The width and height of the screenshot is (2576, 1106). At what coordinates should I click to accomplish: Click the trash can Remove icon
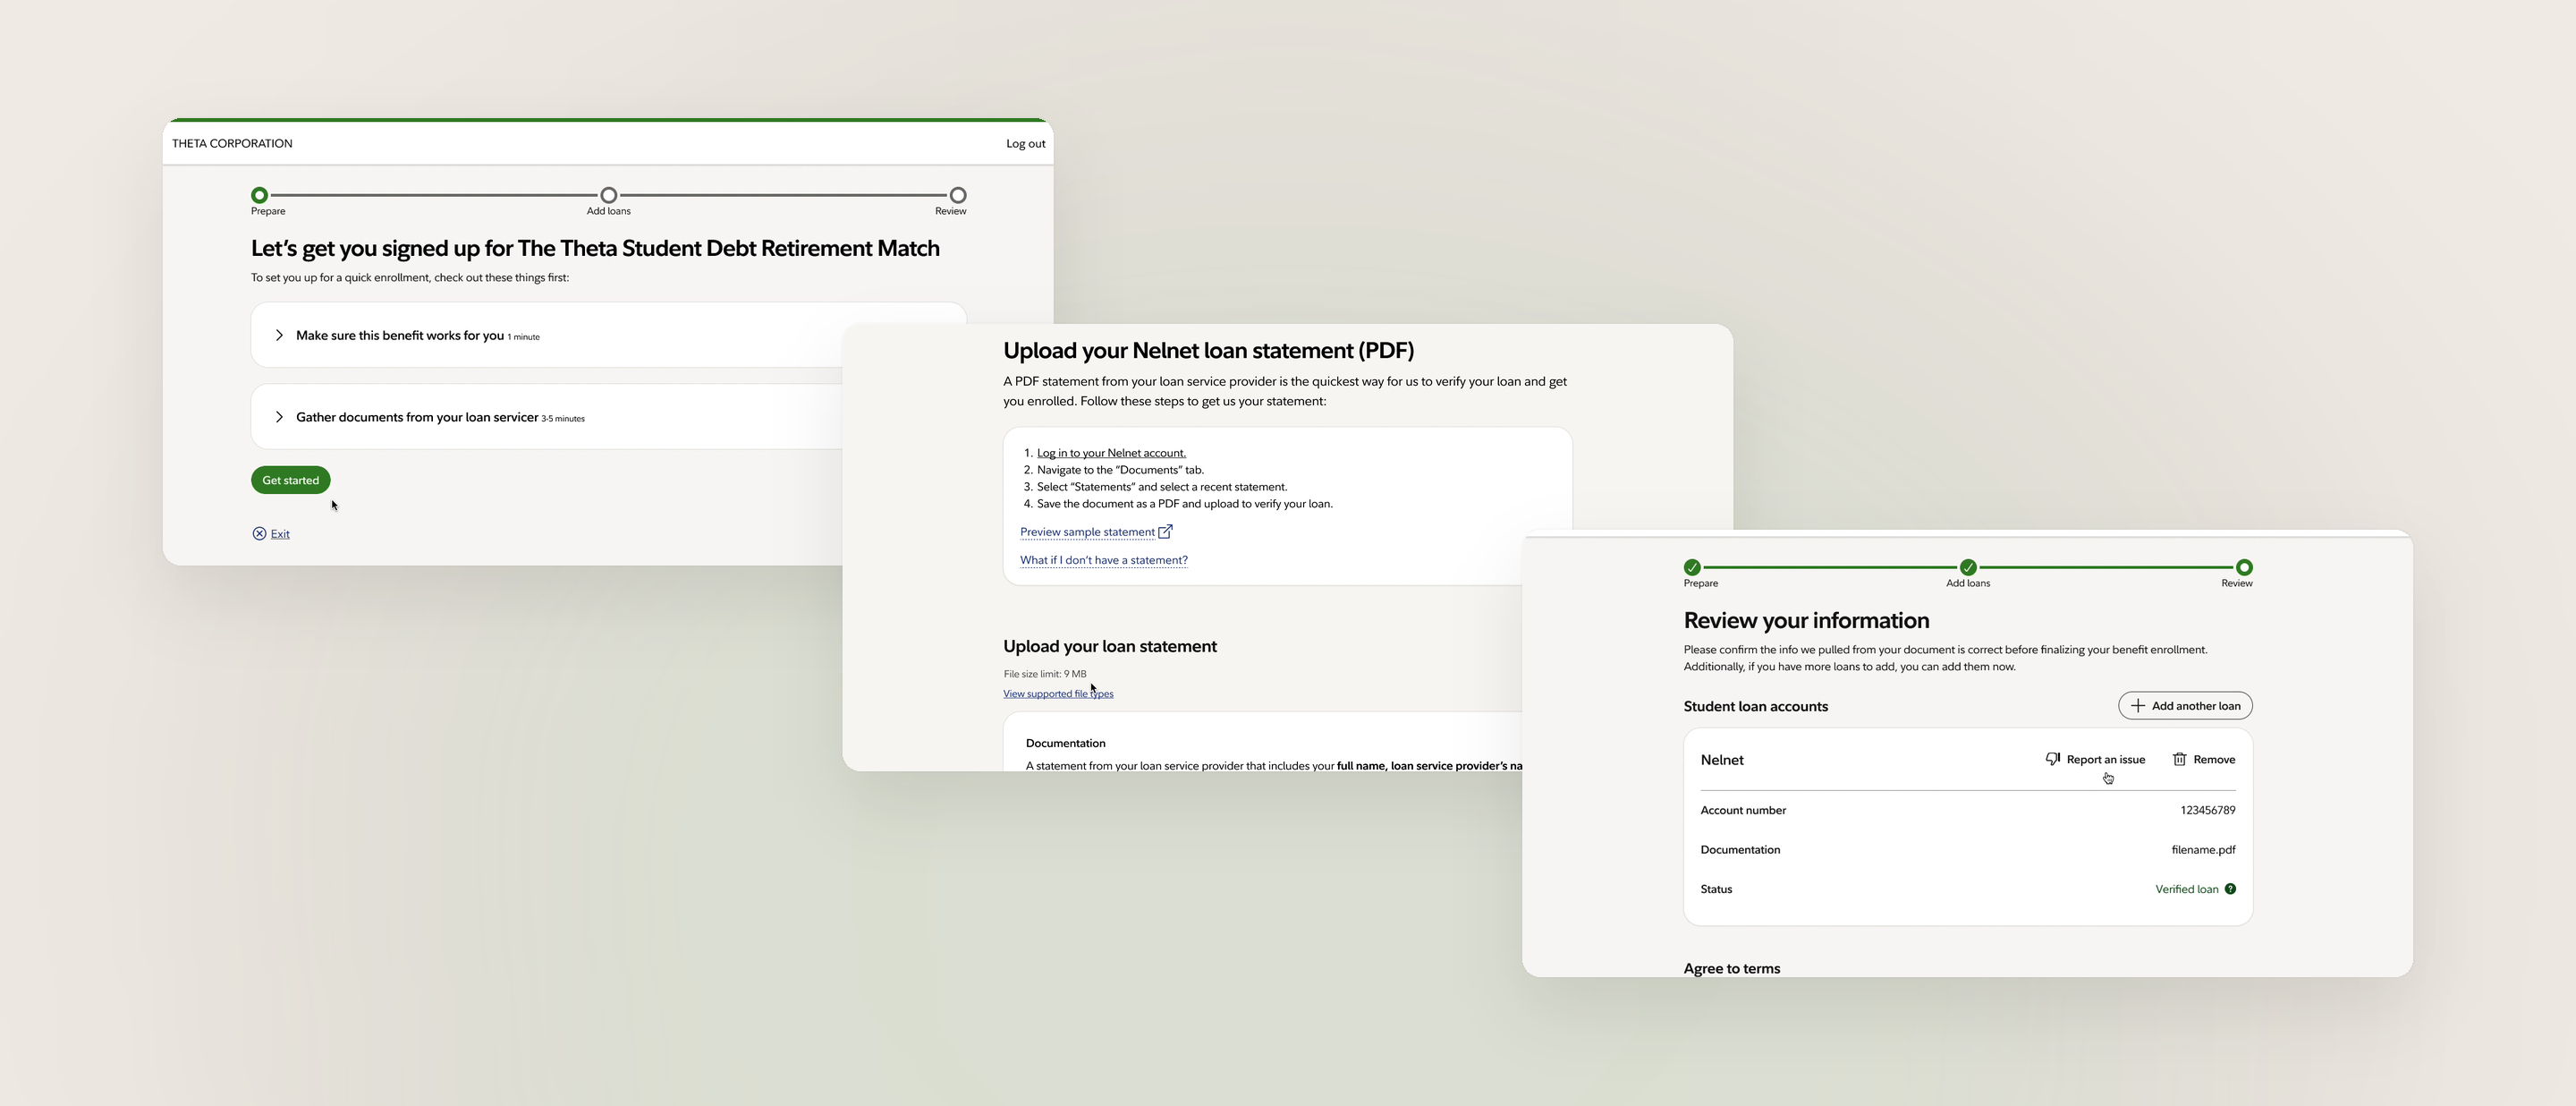[2179, 759]
